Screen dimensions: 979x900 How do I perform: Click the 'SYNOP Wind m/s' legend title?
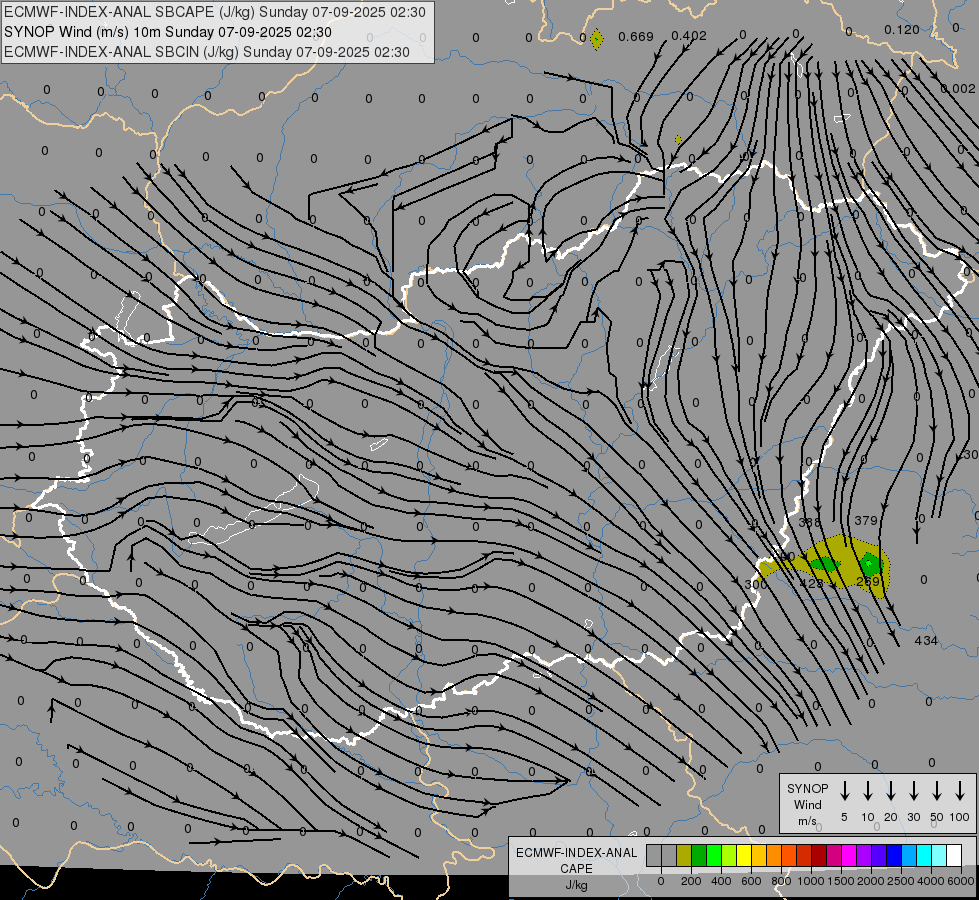(807, 804)
